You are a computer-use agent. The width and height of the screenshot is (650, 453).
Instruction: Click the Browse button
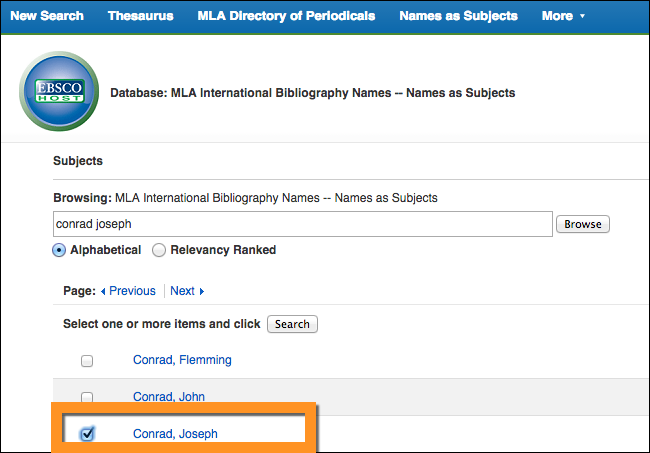[x=582, y=224]
